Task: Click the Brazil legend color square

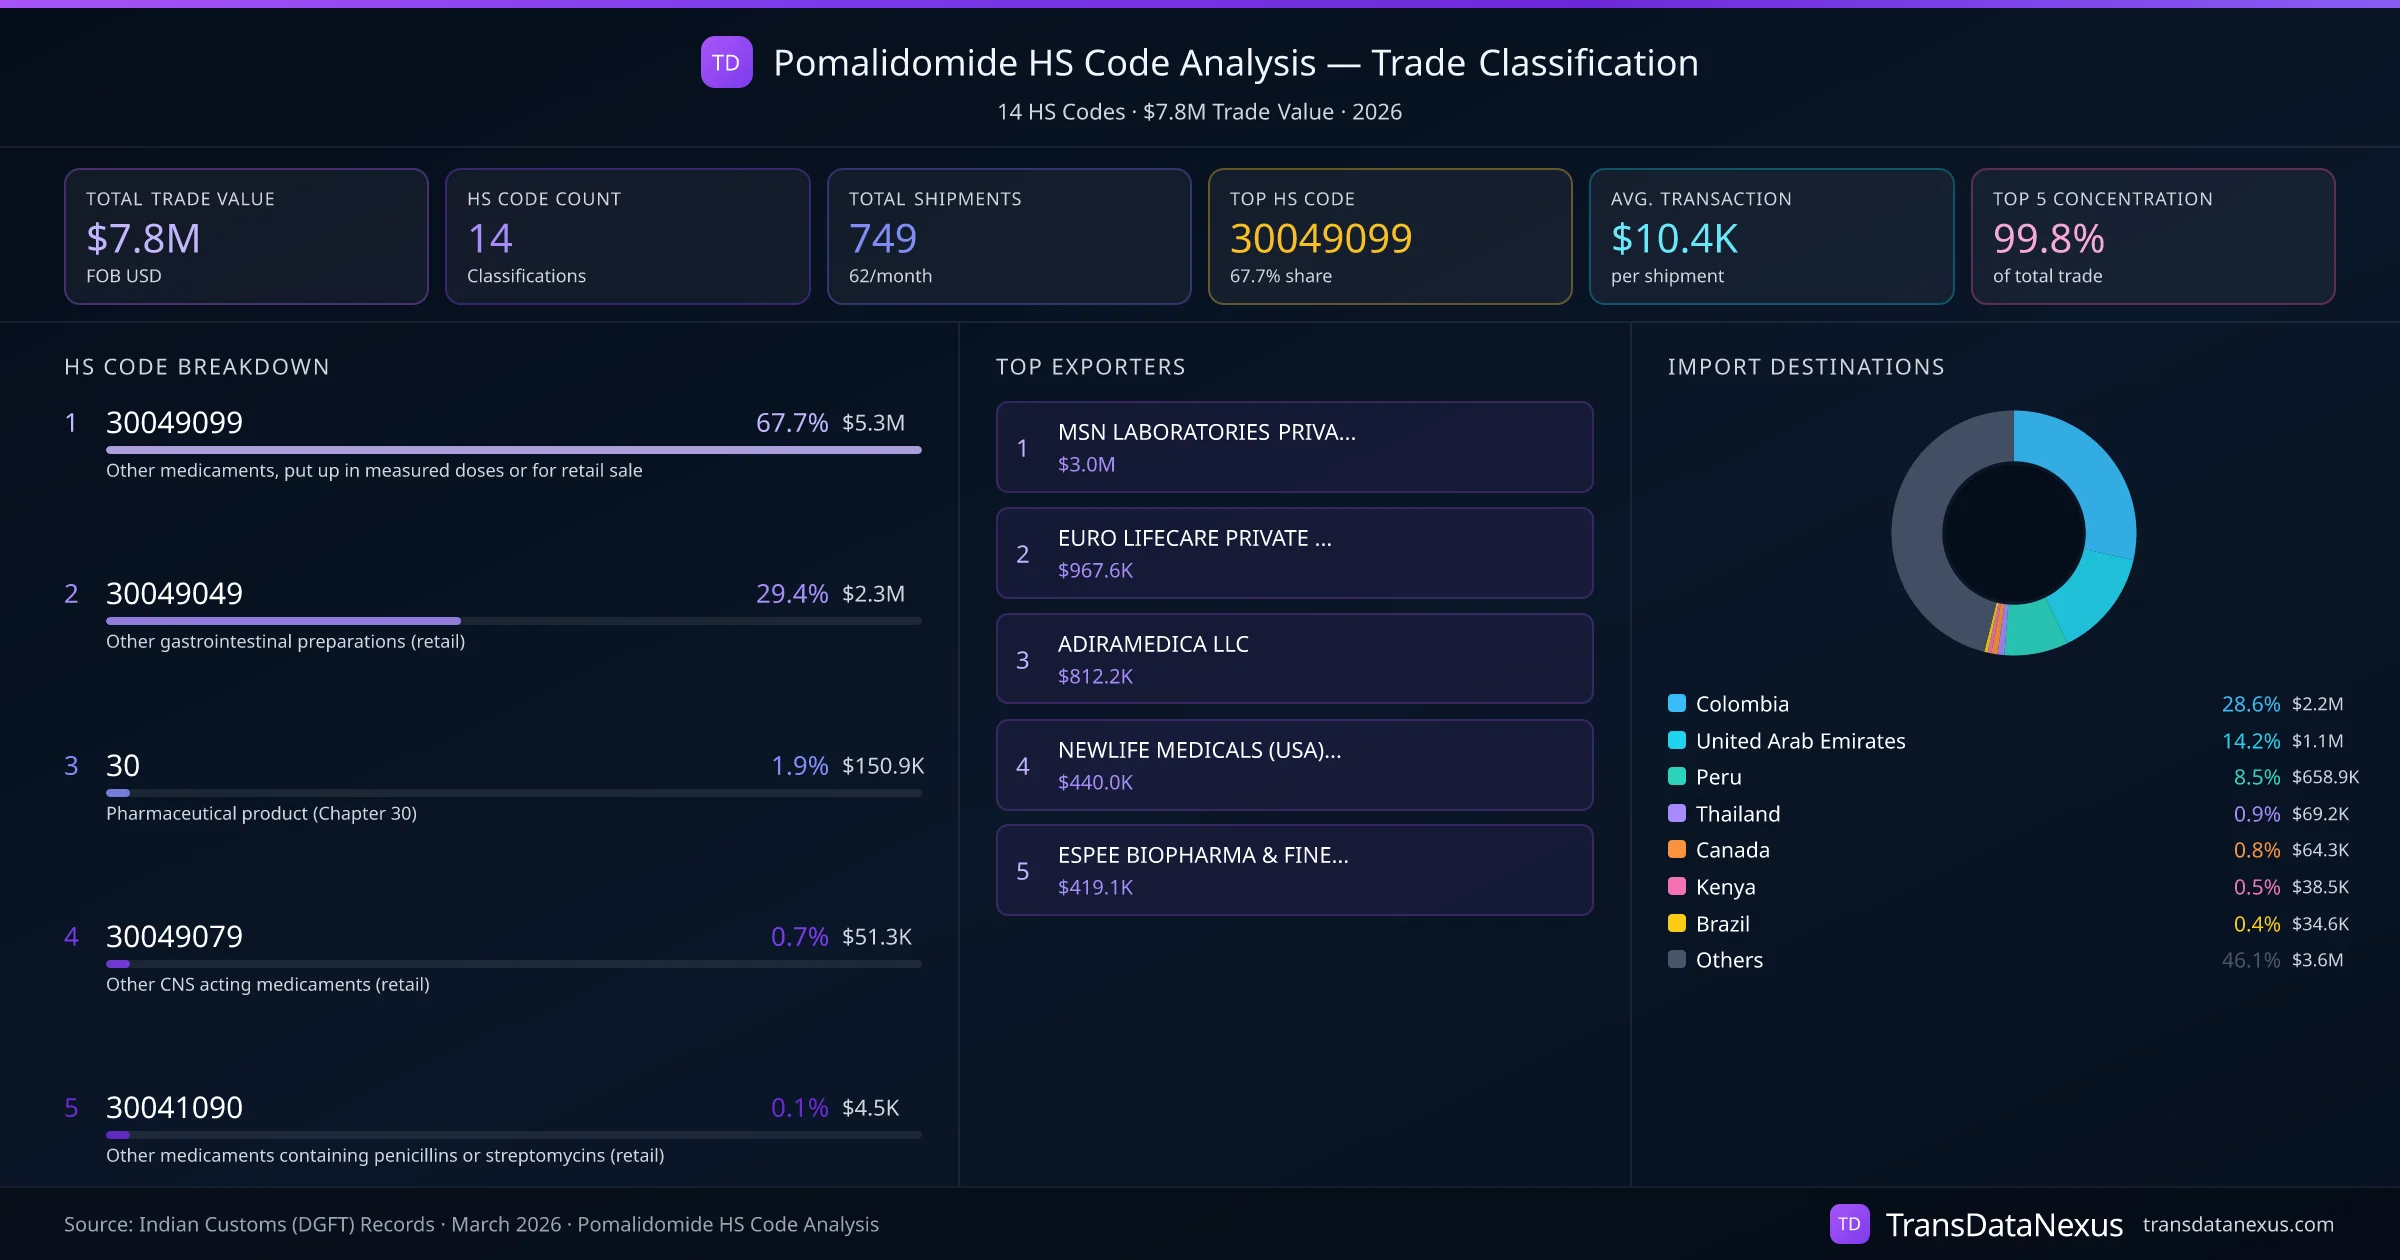Action: click(1677, 923)
